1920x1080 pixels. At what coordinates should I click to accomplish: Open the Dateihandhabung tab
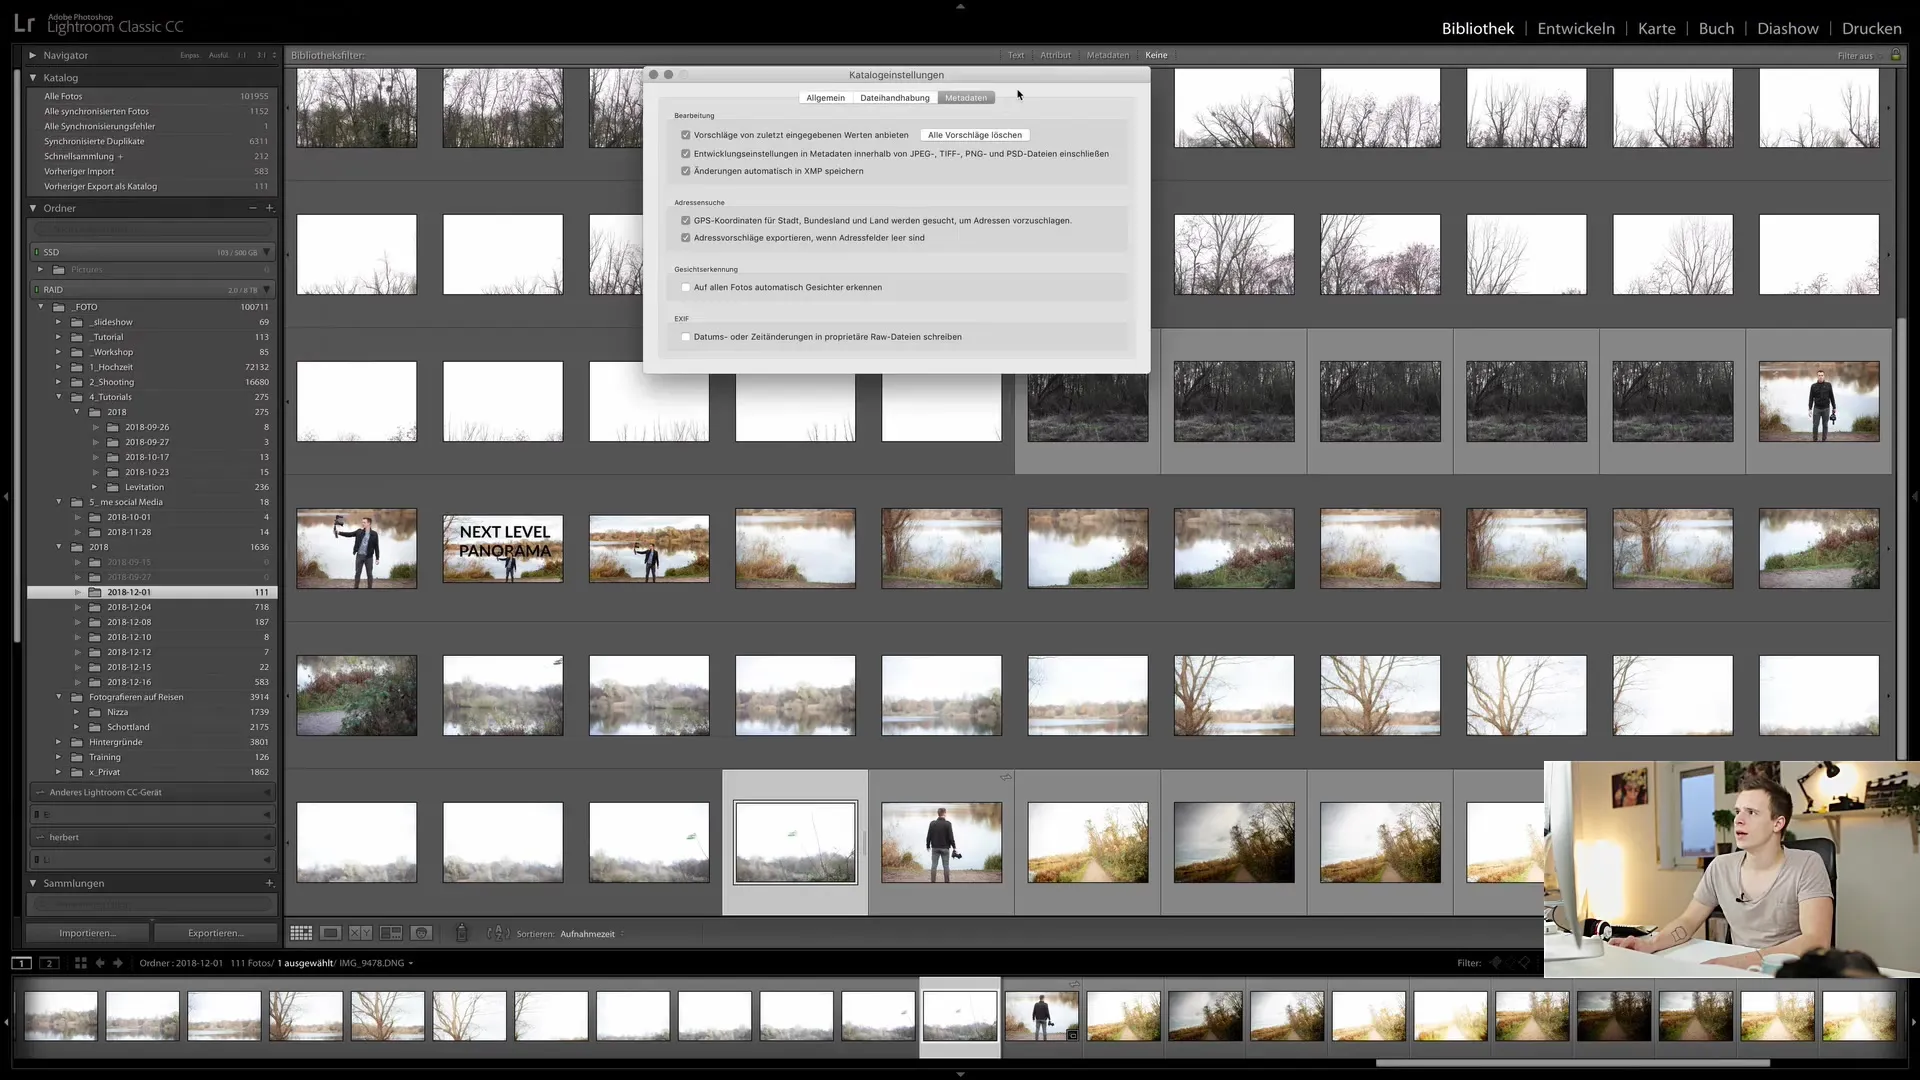(895, 98)
